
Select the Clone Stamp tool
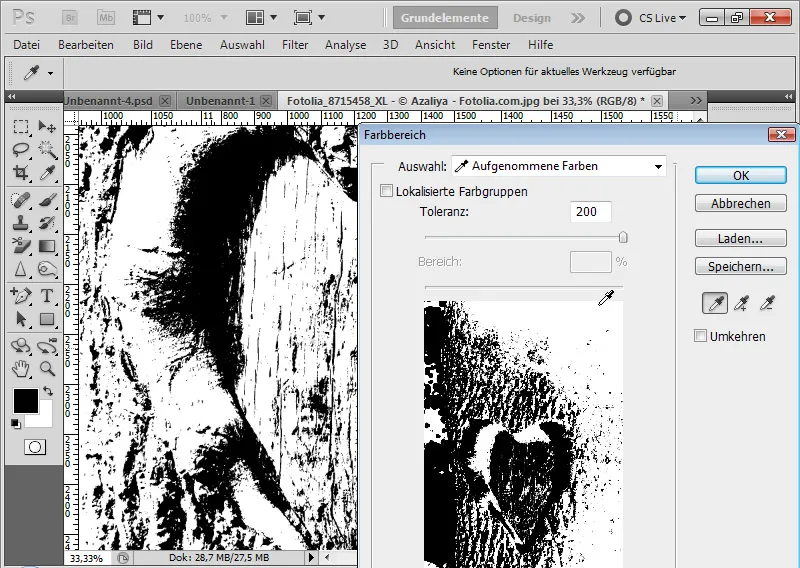tap(20, 223)
